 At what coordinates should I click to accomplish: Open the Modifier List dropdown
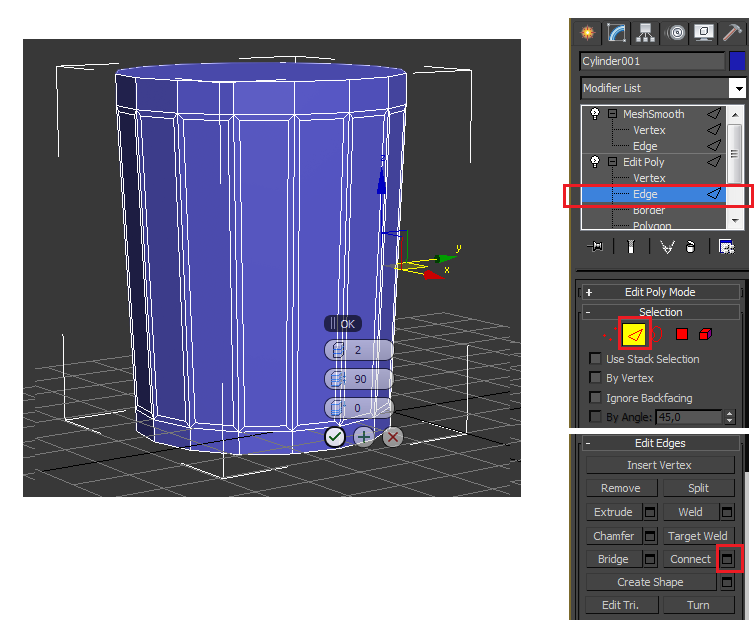click(738, 89)
